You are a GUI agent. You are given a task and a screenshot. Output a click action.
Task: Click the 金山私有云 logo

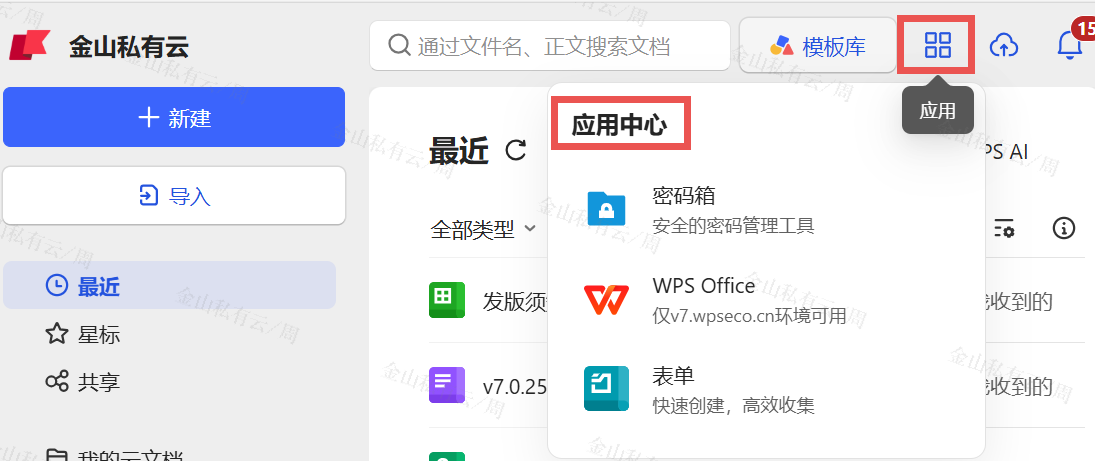[x=29, y=46]
